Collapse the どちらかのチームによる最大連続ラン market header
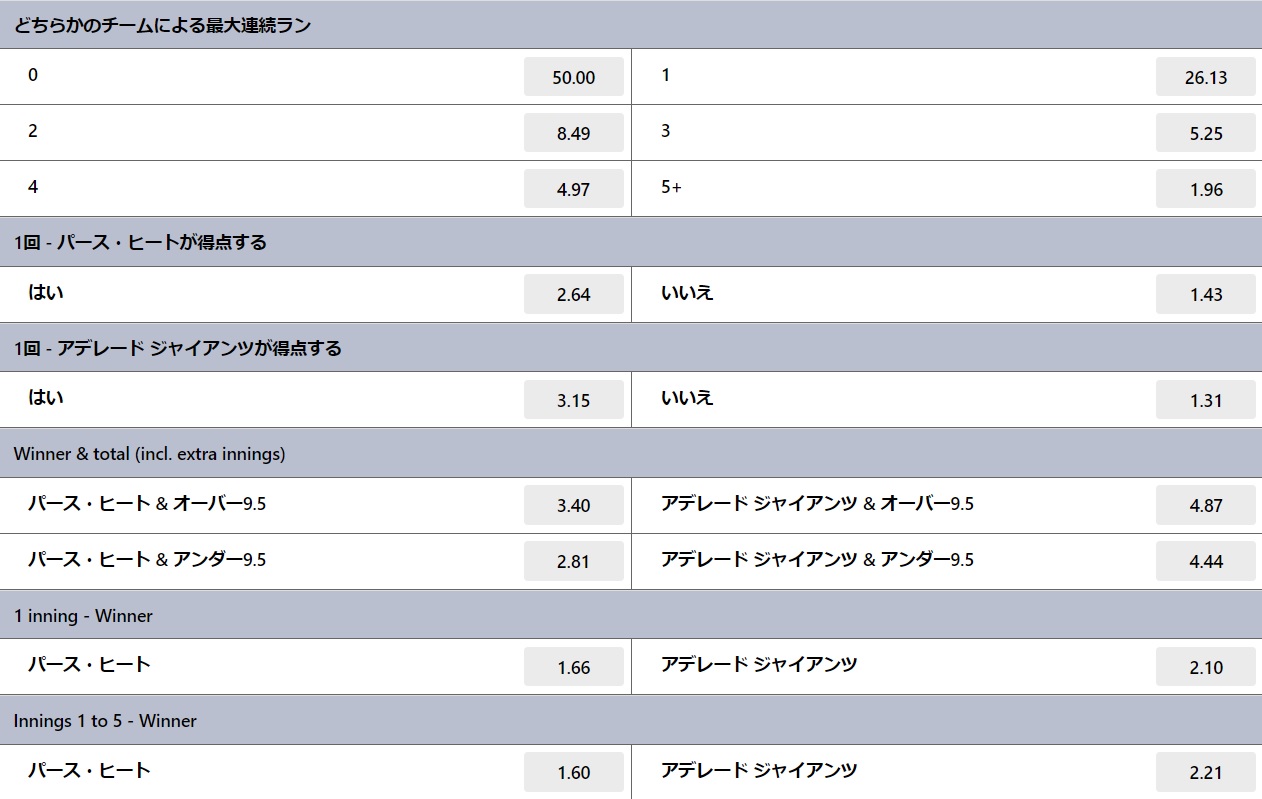 tap(631, 25)
